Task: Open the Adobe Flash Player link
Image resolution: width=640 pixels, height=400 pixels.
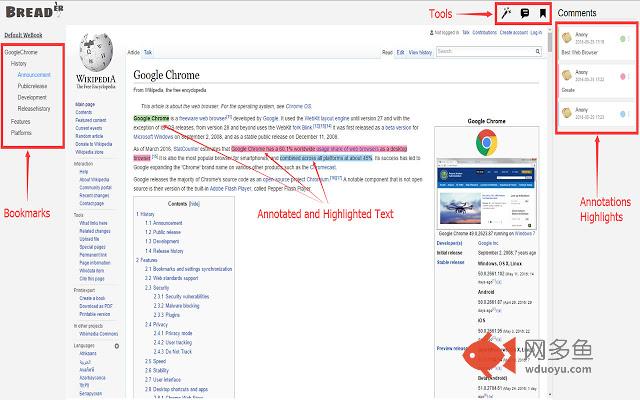Action: pyautogui.click(x=230, y=189)
